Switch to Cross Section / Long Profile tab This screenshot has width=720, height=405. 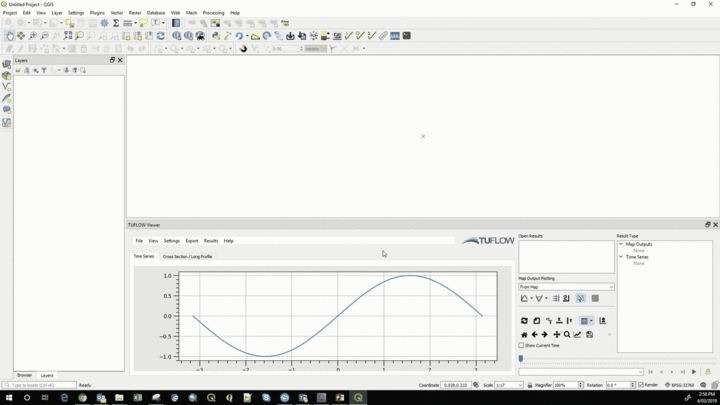click(187, 257)
